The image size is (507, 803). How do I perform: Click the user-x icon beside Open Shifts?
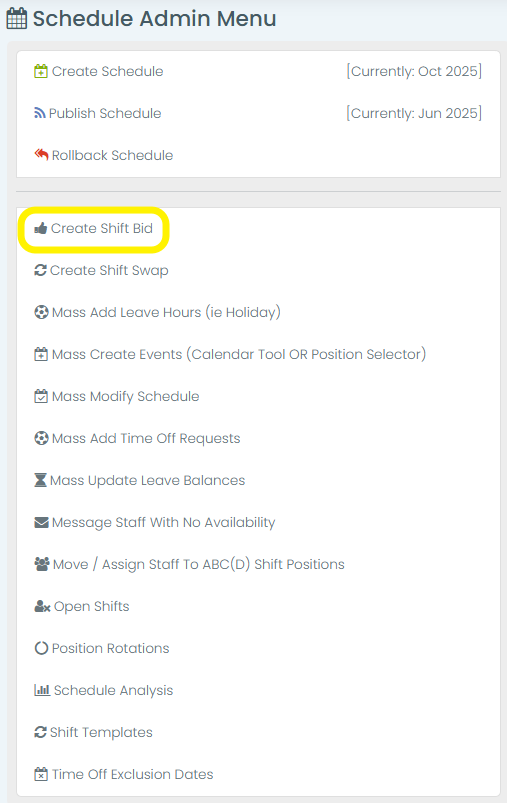pos(43,606)
